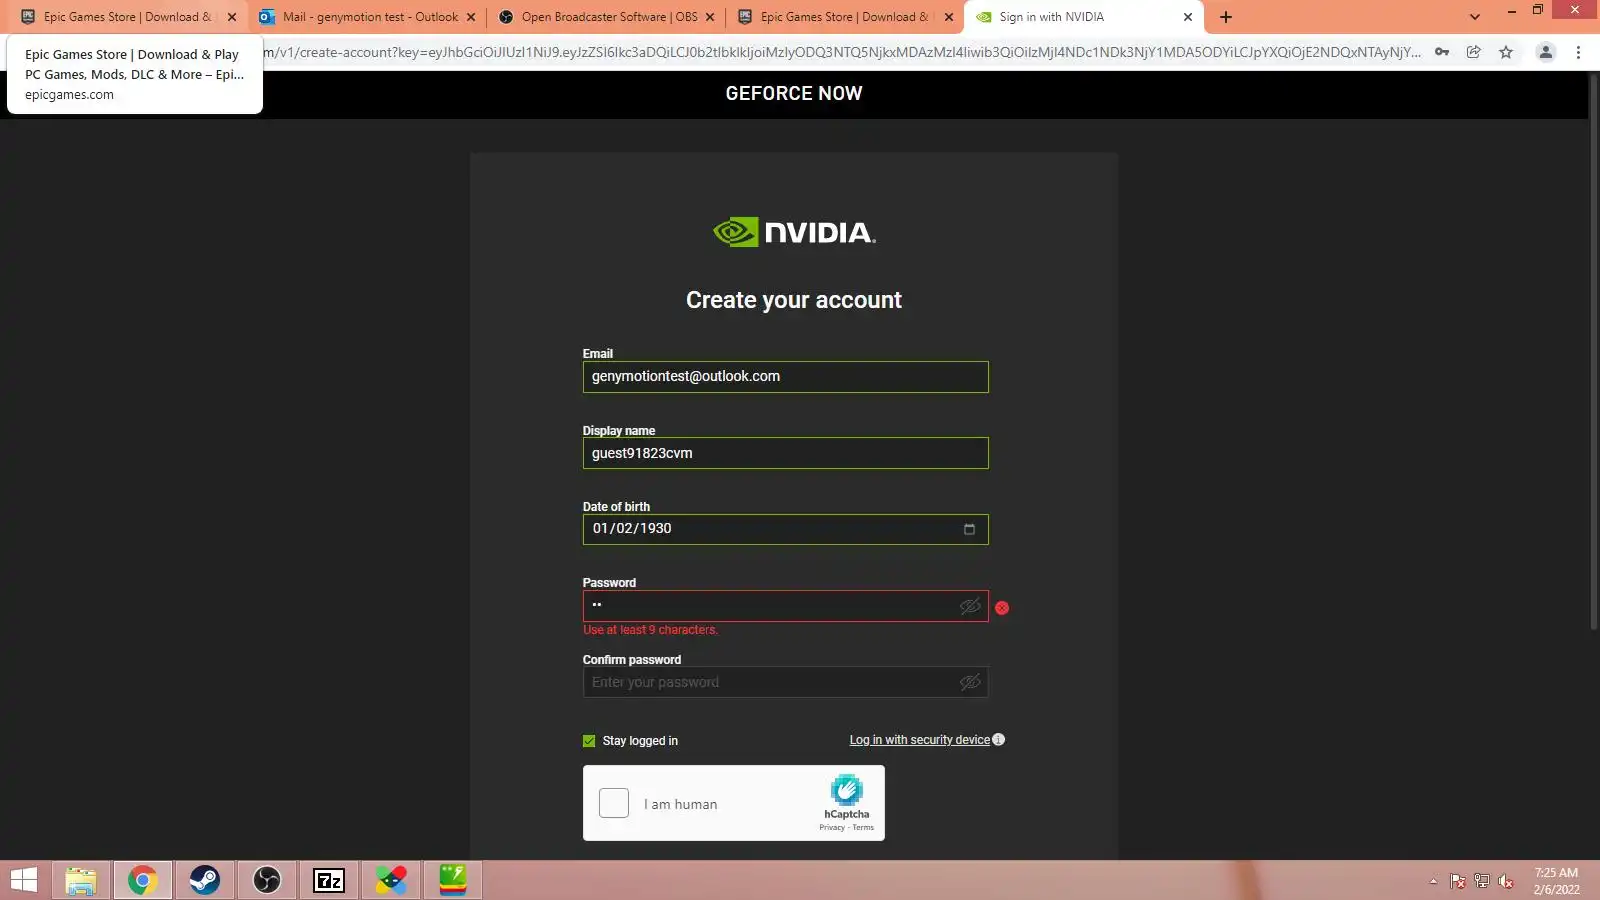Edit the Display name field
This screenshot has width=1600, height=900.
(x=785, y=453)
